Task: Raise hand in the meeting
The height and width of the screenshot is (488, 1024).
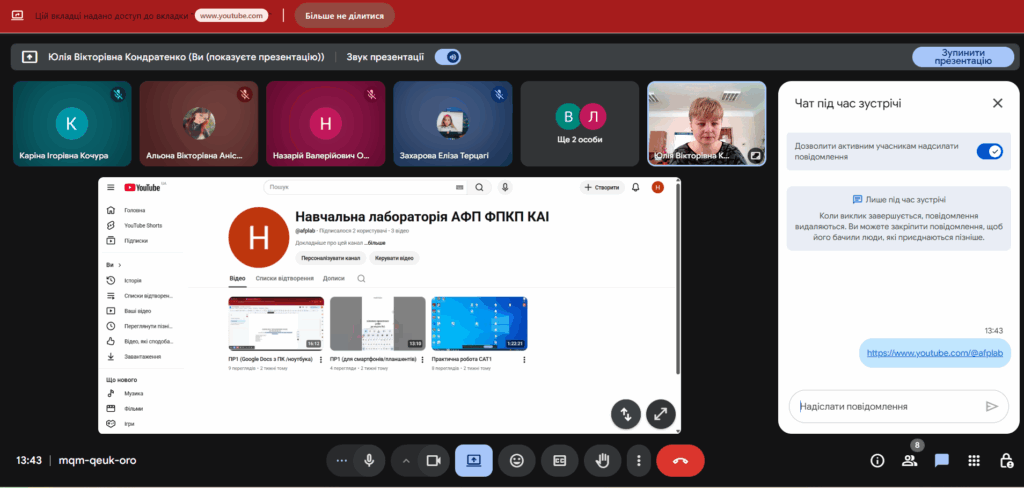Action: [x=602, y=461]
